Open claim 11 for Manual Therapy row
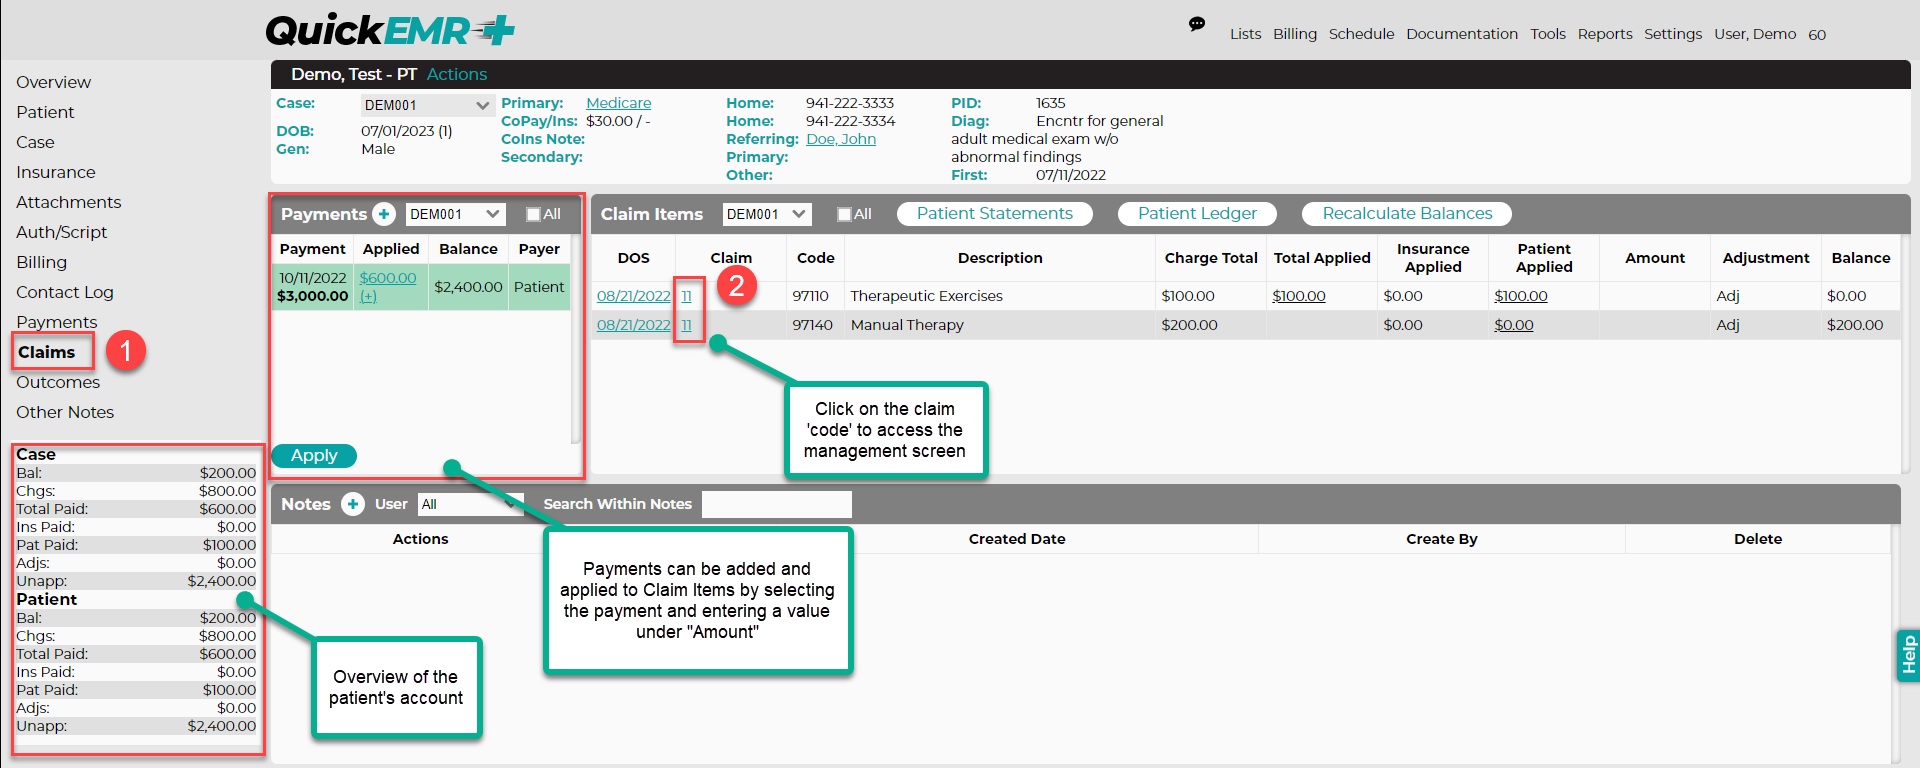Image resolution: width=1920 pixels, height=768 pixels. coord(686,325)
